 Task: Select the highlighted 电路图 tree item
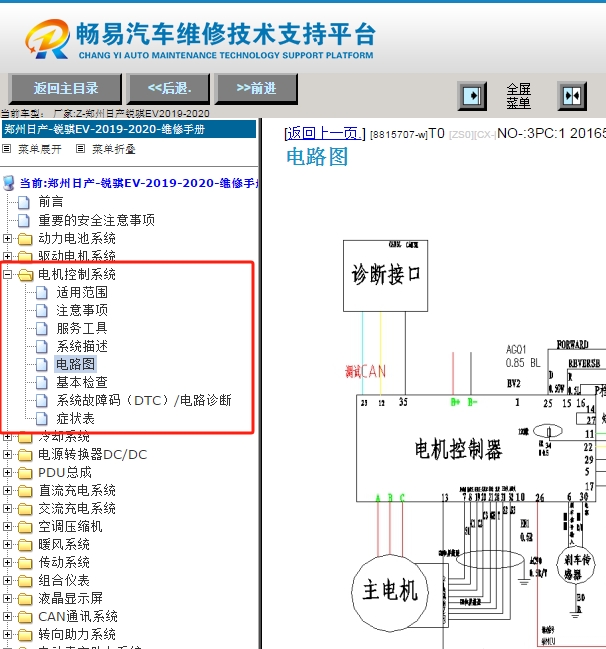click(x=75, y=364)
